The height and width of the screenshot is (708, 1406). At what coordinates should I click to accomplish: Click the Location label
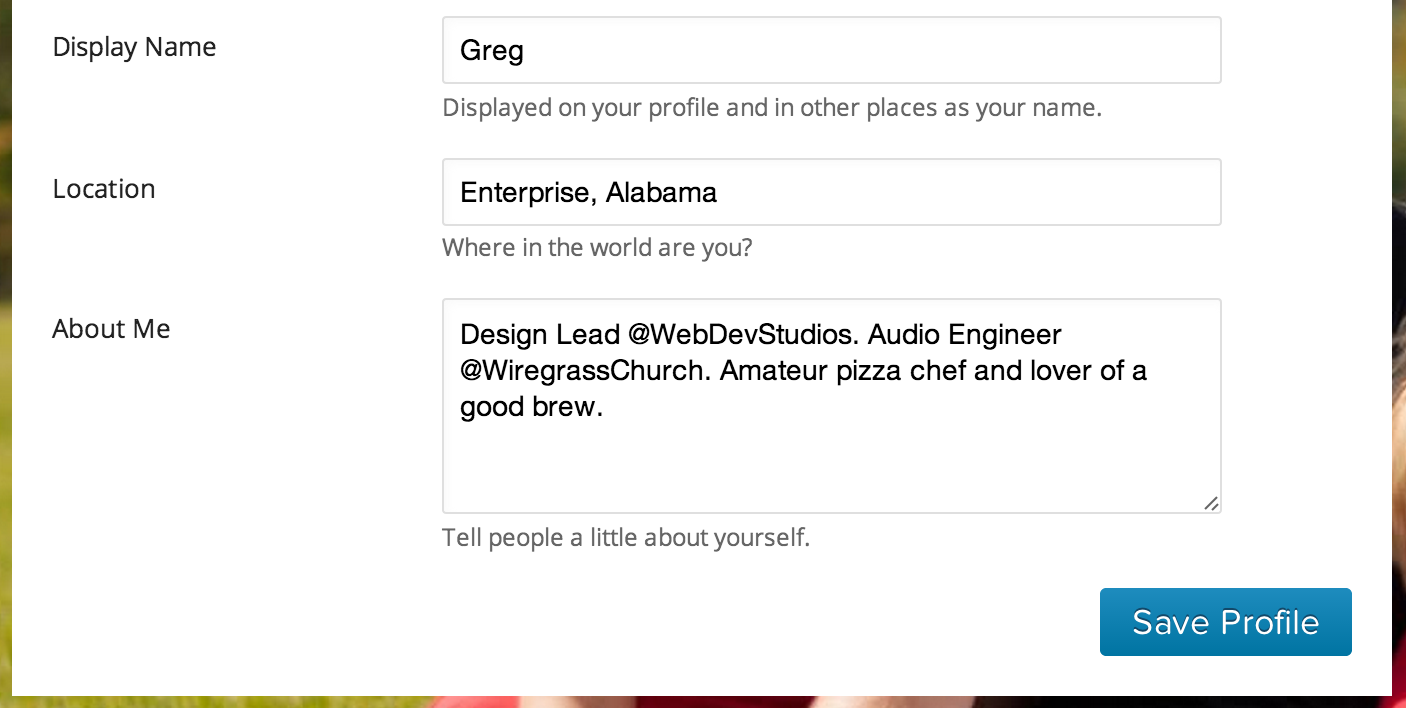[x=104, y=189]
